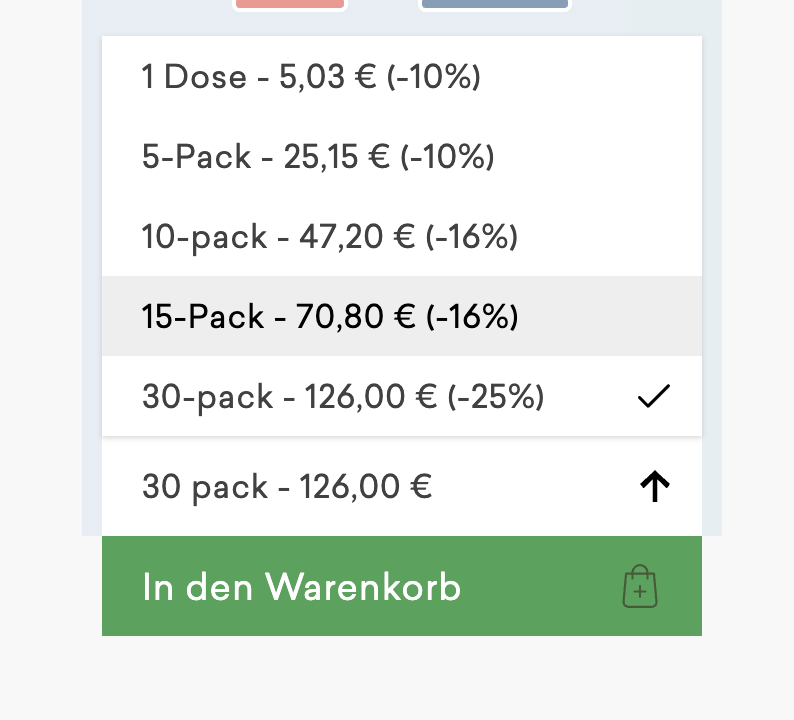Click the (-25%) discount label
The image size is (794, 720).
[x=496, y=397]
